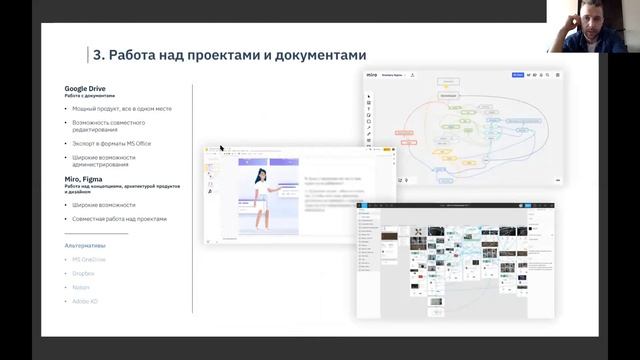Viewport: 640px width, 360px height.
Task: Click bullet "Возможность совместного редактирования"
Action: pyautogui.click(x=109, y=126)
